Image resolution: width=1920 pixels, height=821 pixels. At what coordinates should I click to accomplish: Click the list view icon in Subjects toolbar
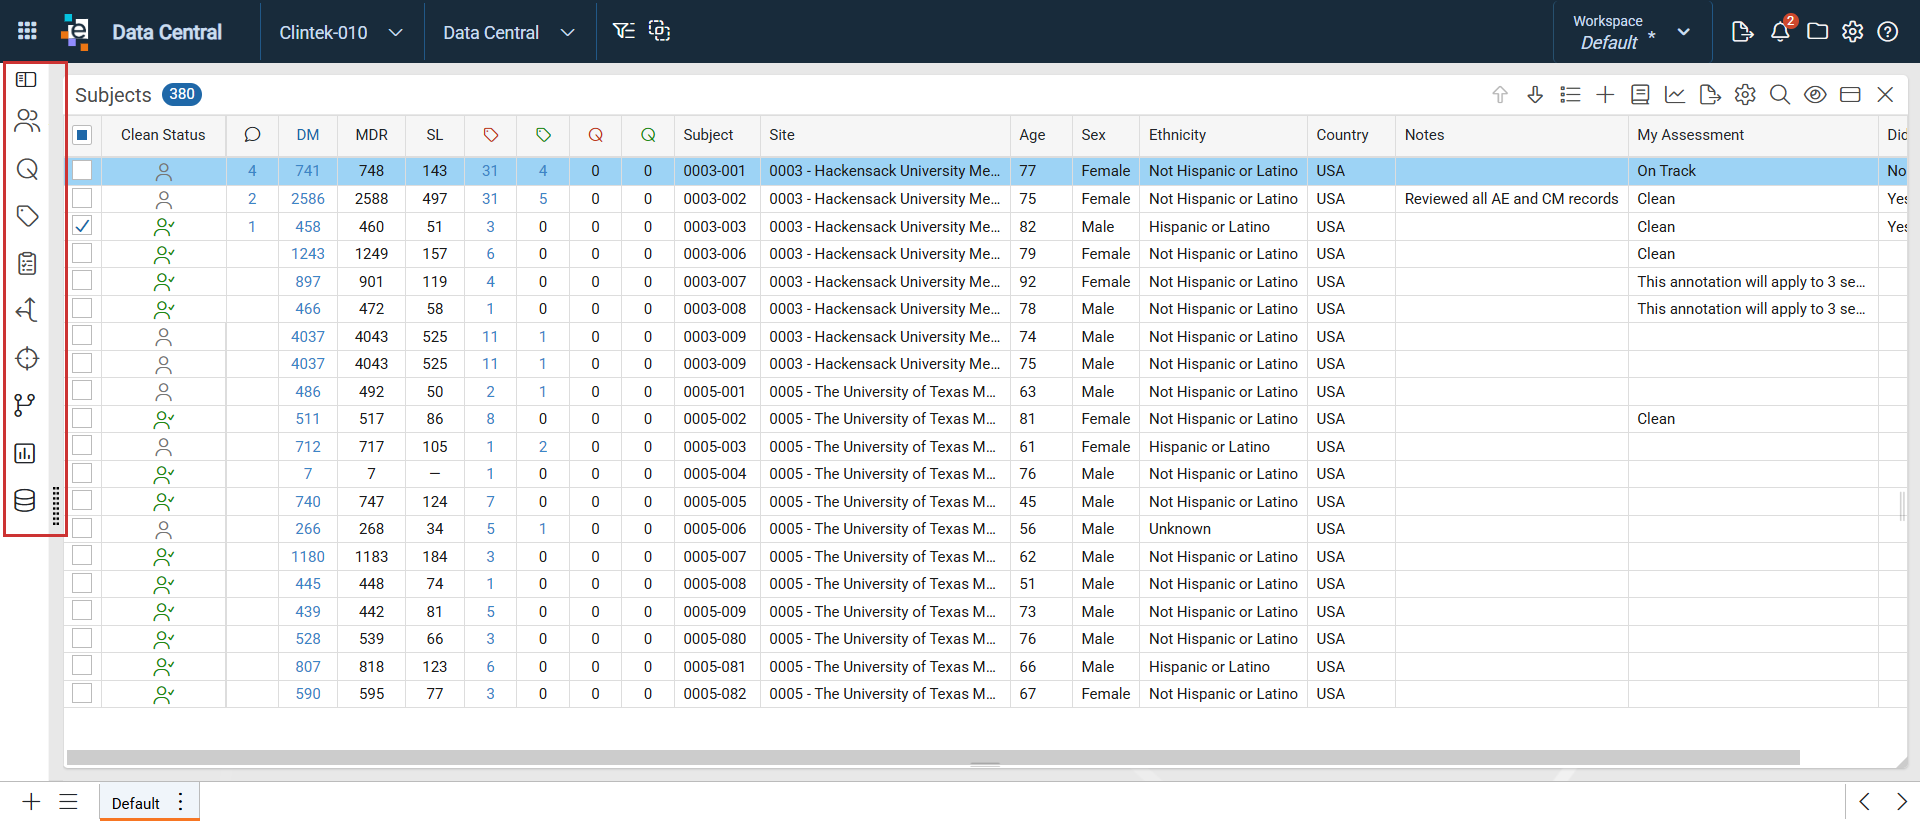(x=1570, y=95)
